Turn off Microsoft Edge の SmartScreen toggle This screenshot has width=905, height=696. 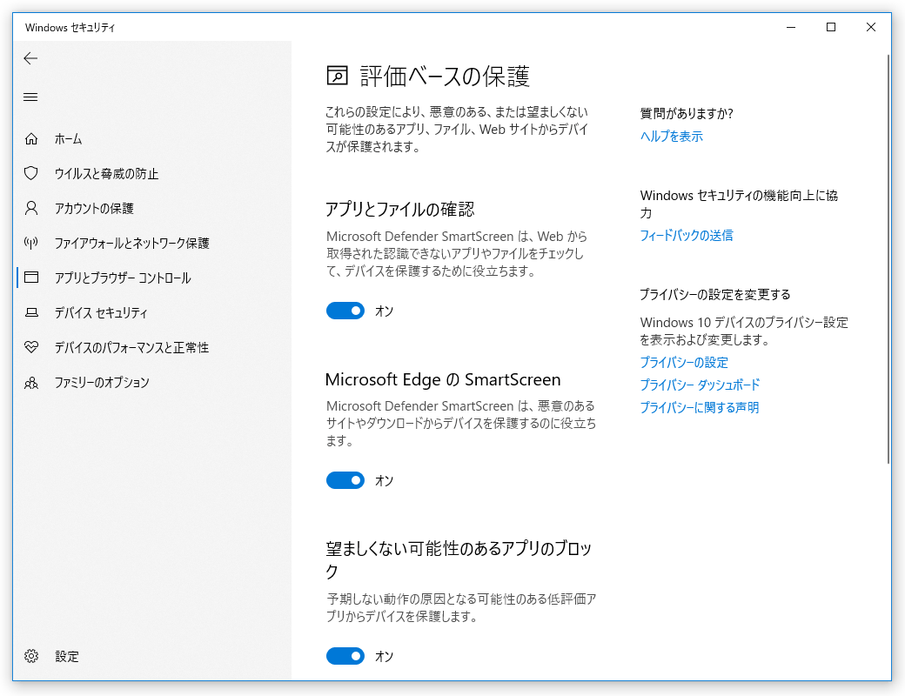click(345, 480)
